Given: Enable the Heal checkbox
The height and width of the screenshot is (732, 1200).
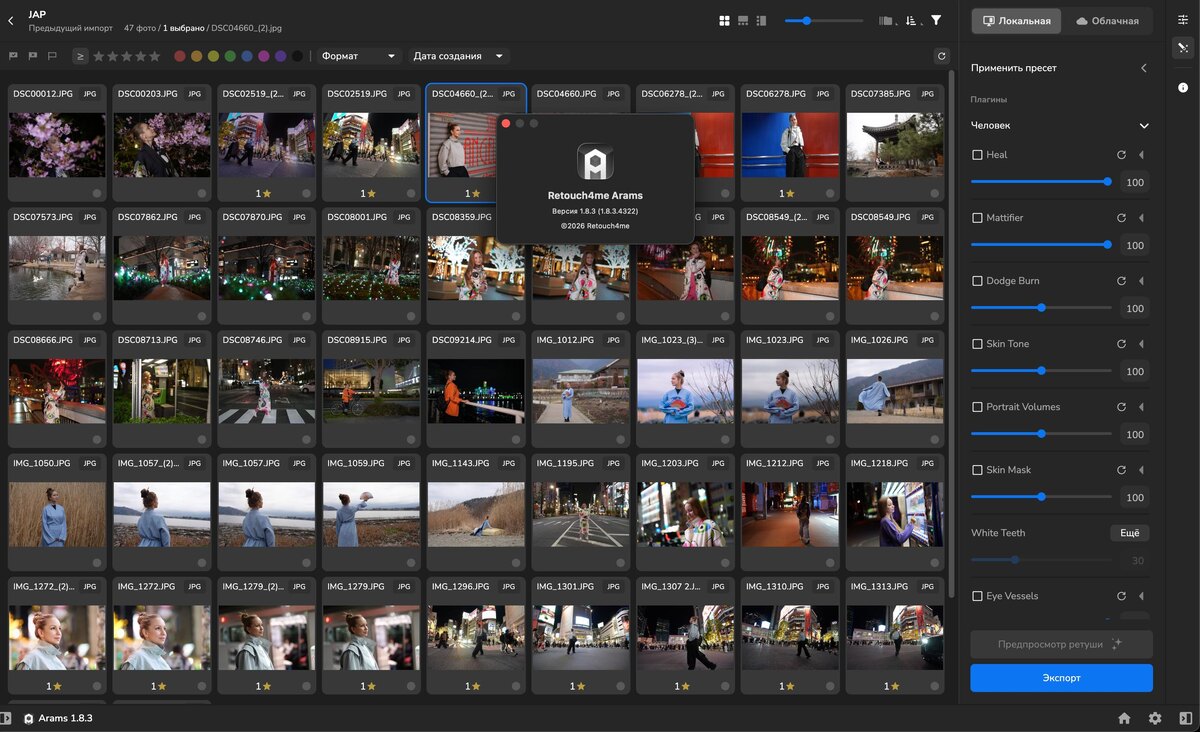Looking at the screenshot, I should pos(977,155).
